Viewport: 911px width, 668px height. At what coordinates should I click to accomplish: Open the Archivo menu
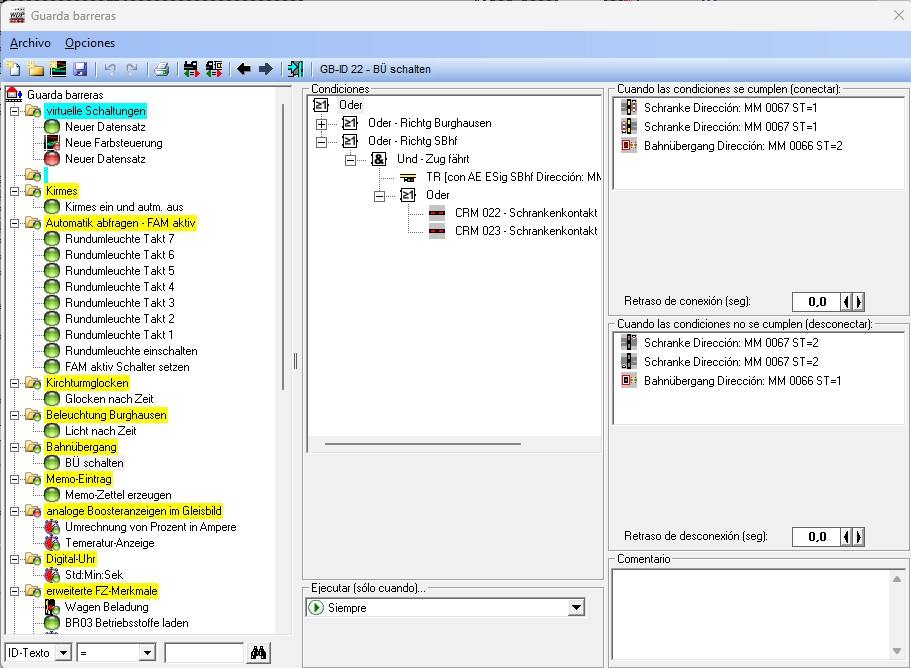[x=30, y=43]
